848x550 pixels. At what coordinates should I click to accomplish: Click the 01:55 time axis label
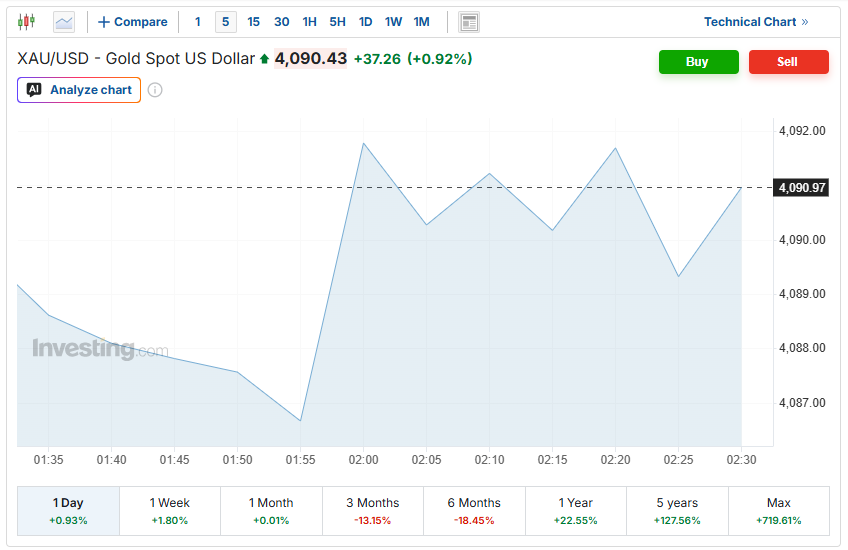(x=300, y=460)
